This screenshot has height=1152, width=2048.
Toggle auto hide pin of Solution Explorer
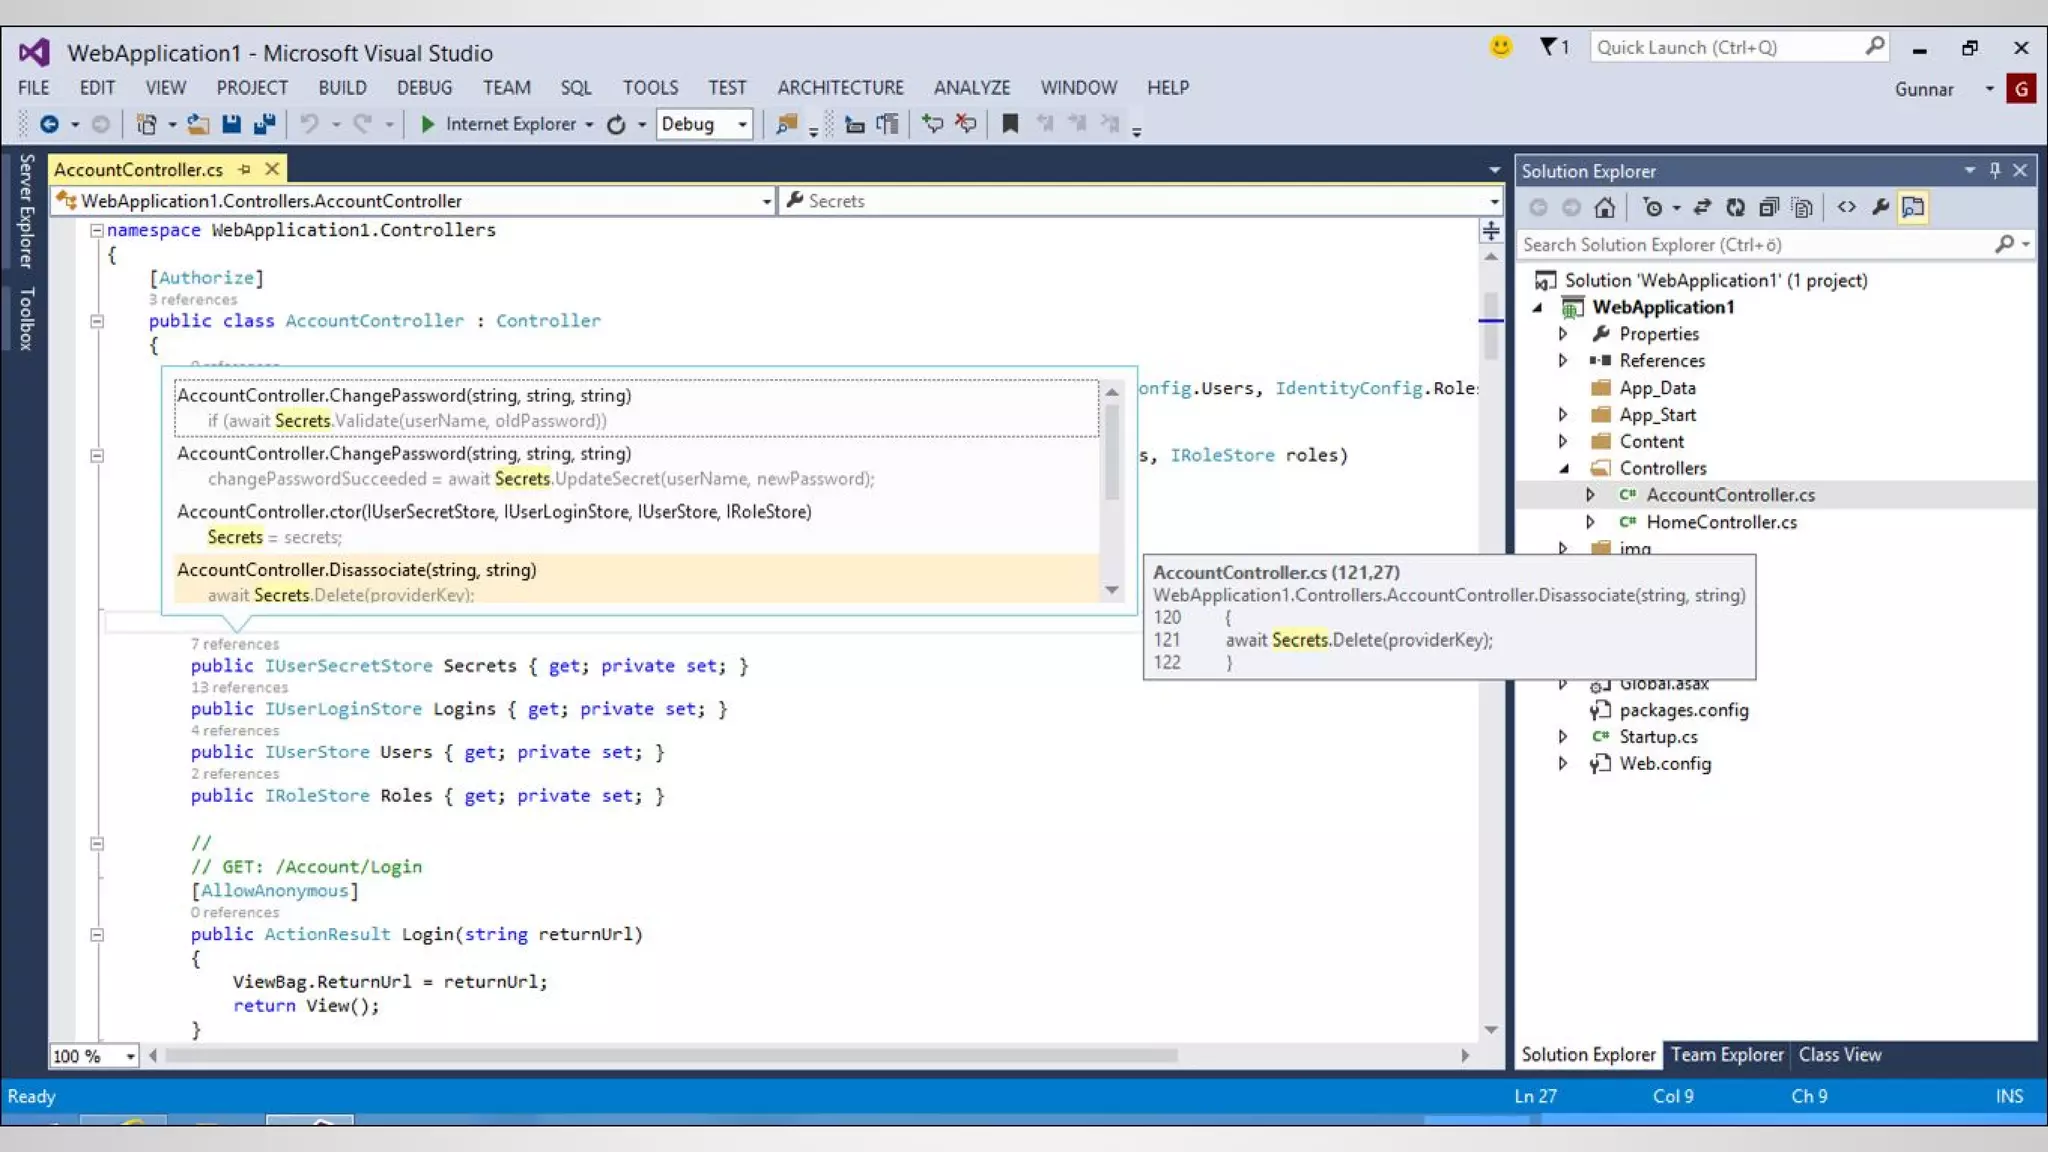1994,171
